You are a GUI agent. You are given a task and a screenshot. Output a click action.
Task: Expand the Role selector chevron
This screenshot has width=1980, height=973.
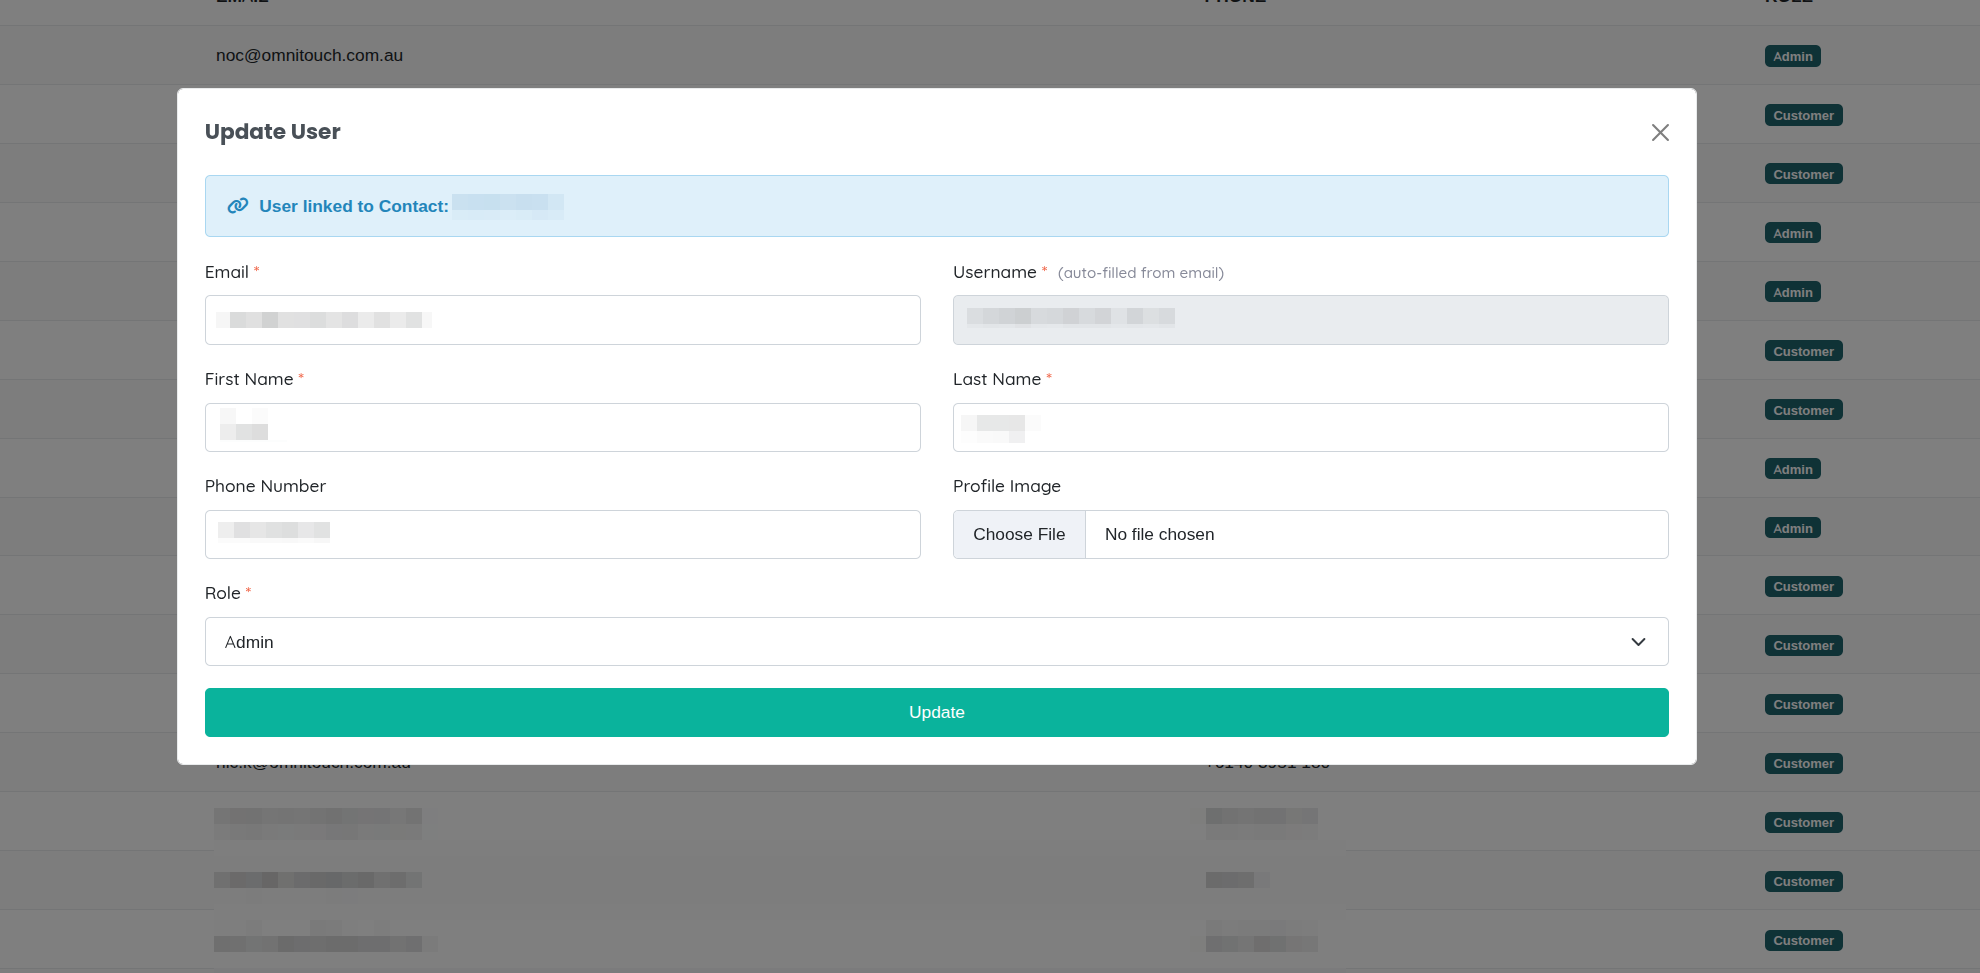tap(1638, 641)
